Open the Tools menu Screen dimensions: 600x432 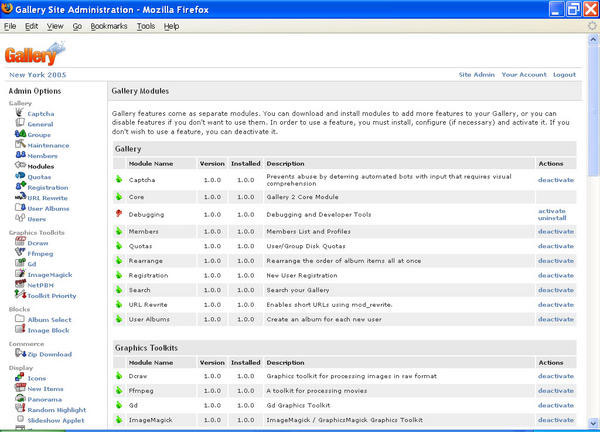click(x=146, y=26)
